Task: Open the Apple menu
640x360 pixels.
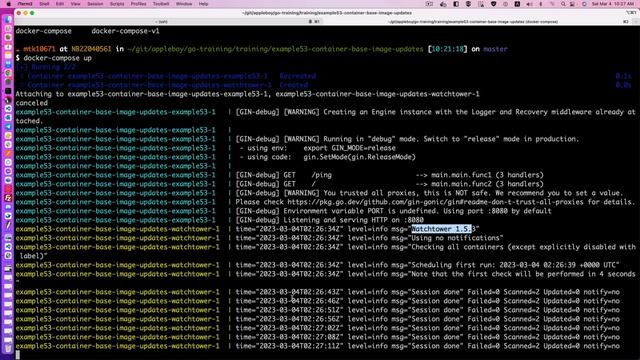Action: point(8,4)
